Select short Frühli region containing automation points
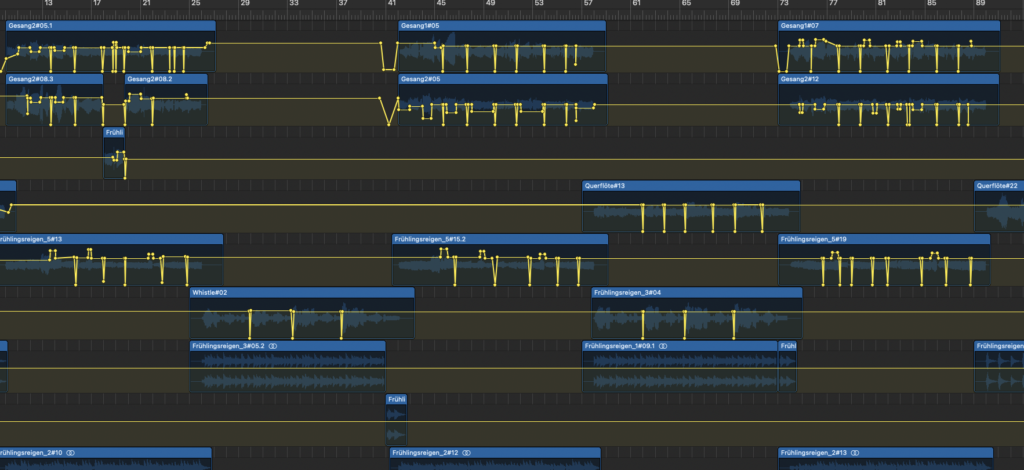Image resolution: width=1024 pixels, height=470 pixels. [114, 153]
